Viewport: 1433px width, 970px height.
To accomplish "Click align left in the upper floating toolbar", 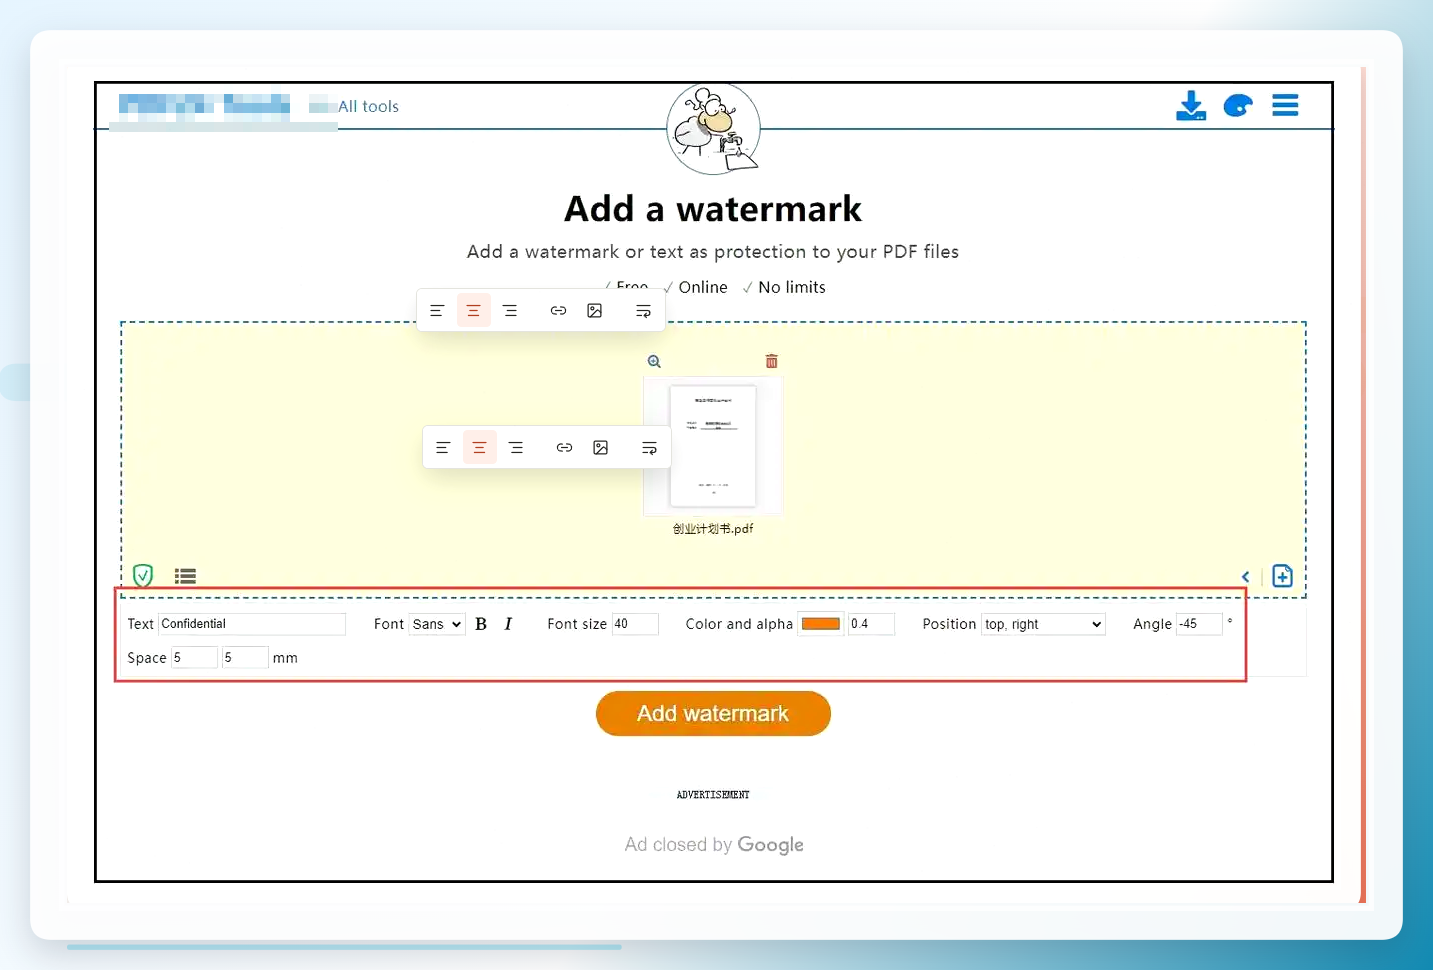I will coord(437,311).
